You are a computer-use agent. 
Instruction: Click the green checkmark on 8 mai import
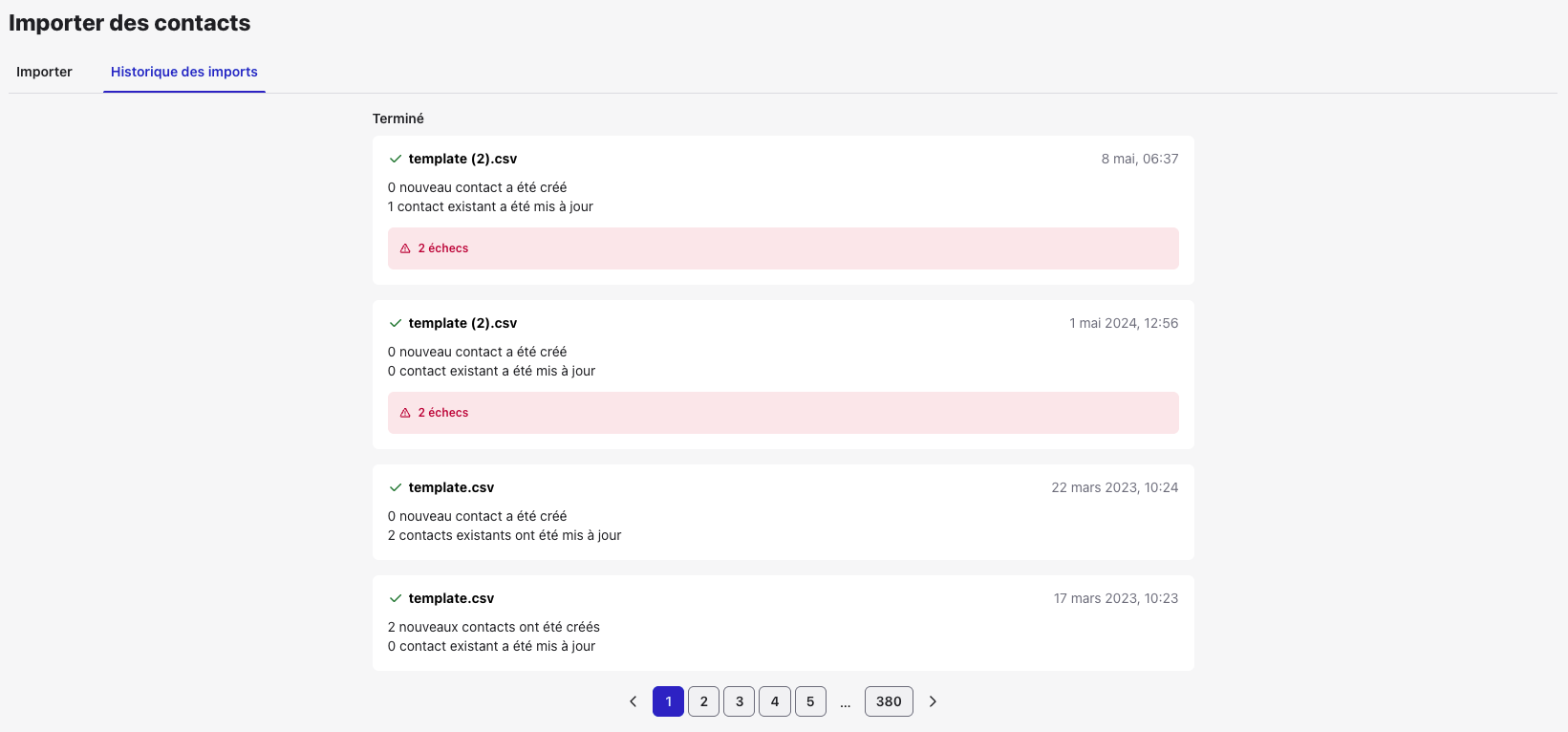(x=395, y=159)
